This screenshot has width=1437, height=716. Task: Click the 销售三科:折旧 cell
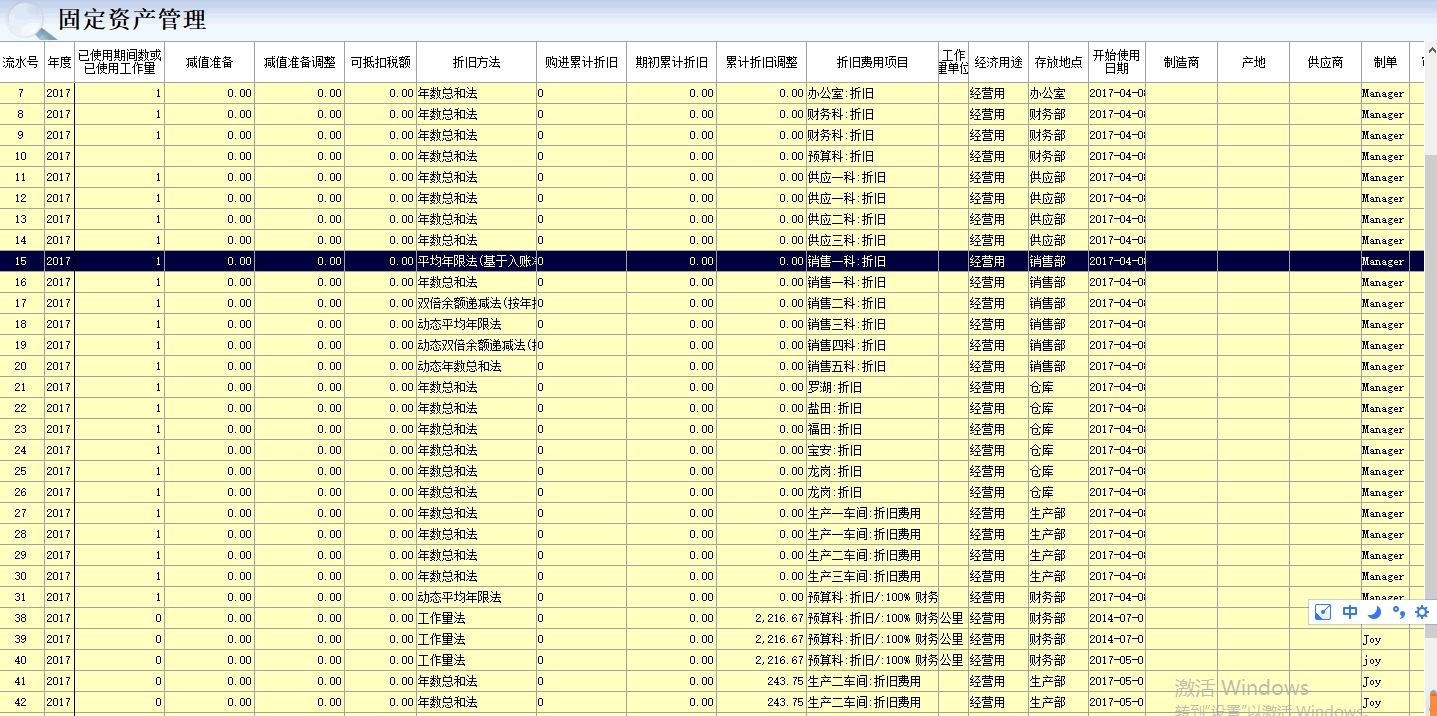(x=872, y=324)
